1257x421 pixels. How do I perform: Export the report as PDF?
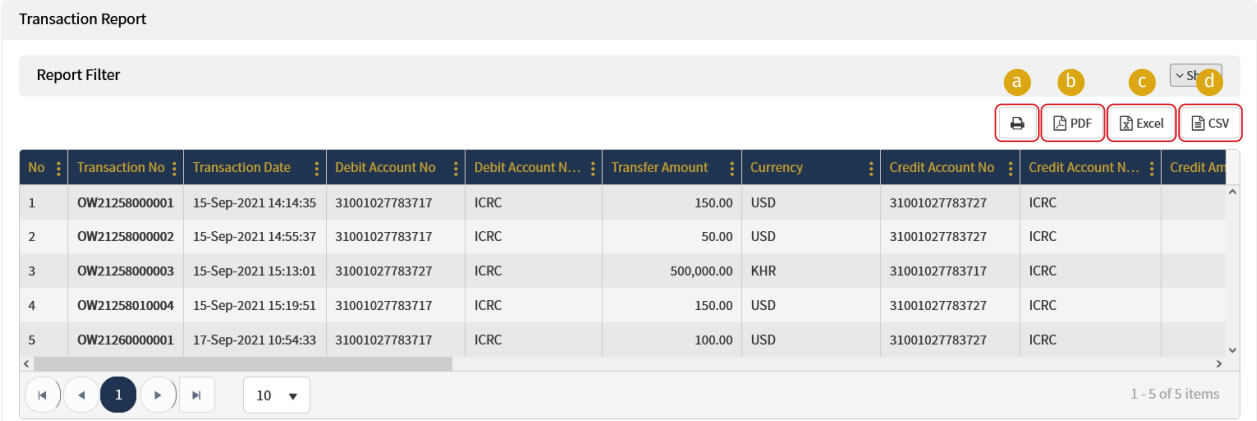click(1073, 124)
